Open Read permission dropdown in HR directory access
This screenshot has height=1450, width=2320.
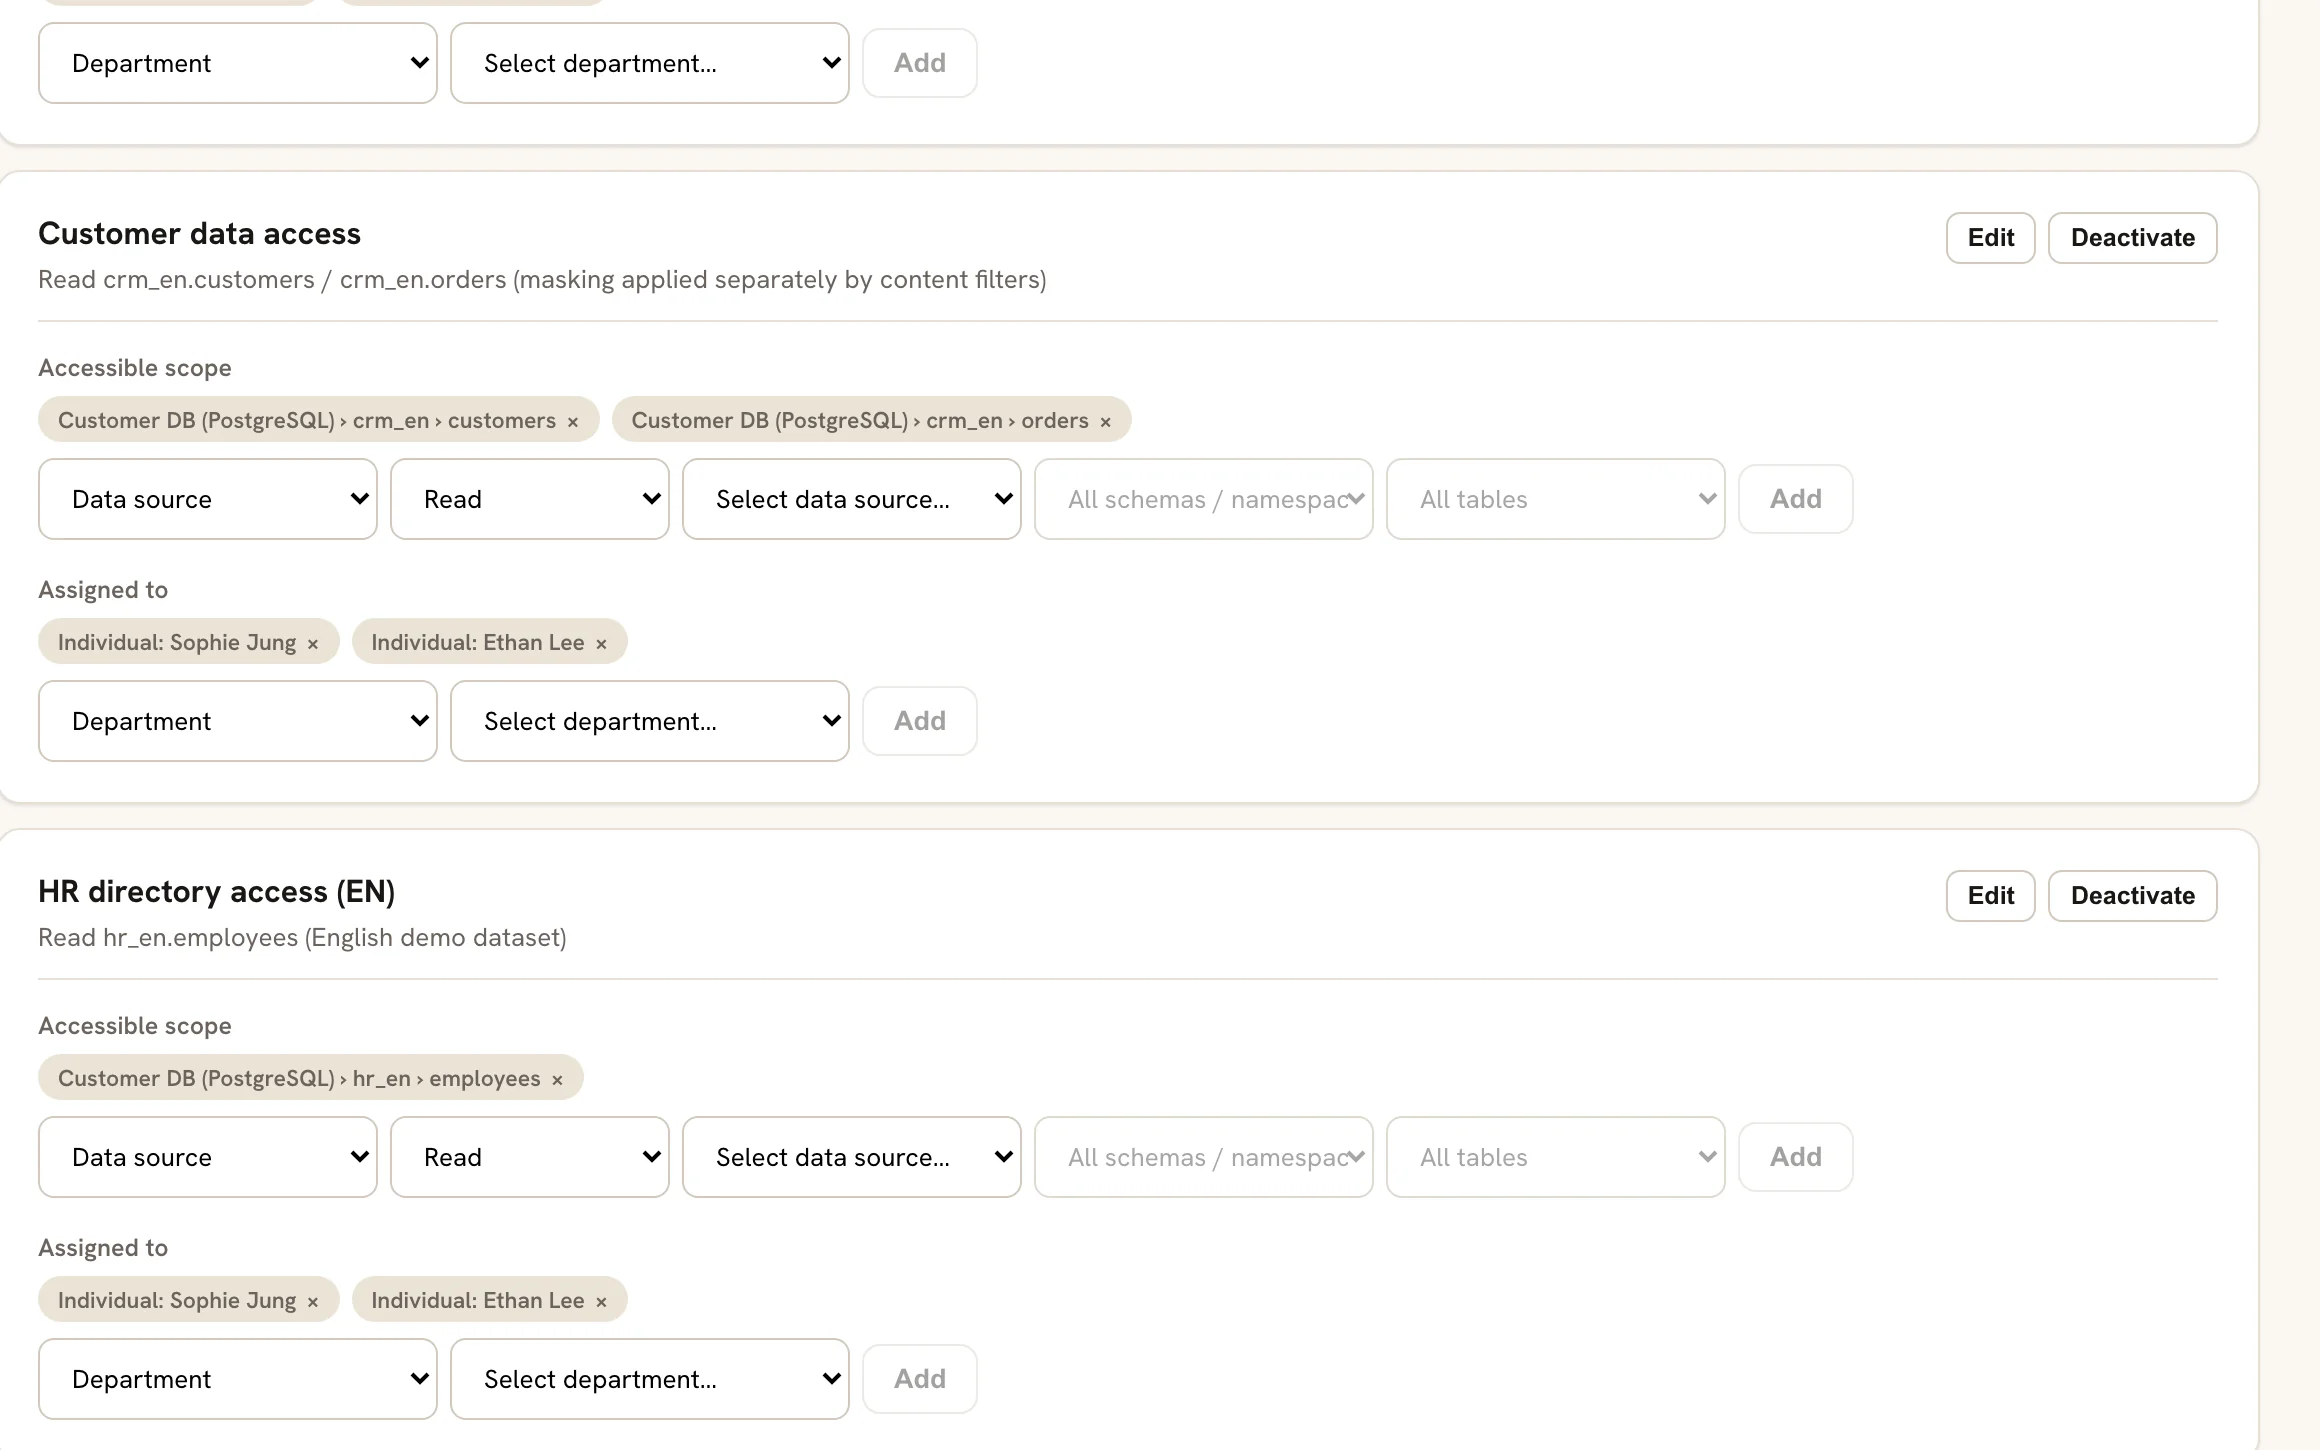530,1157
